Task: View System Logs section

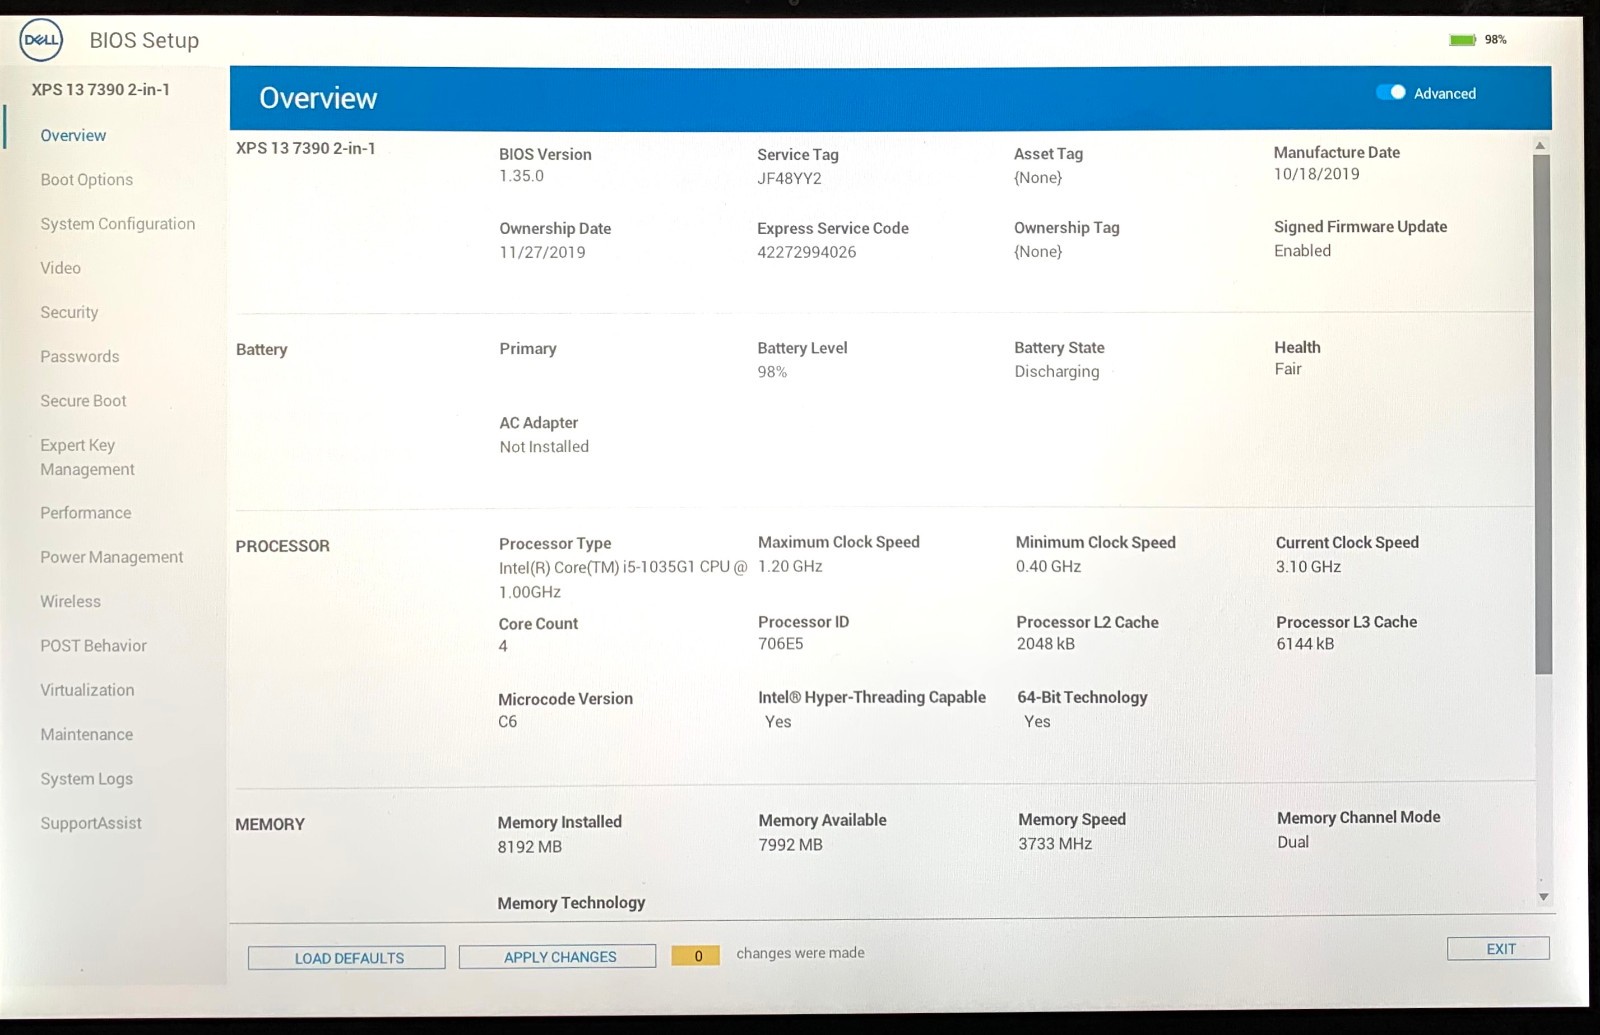Action: click(86, 779)
